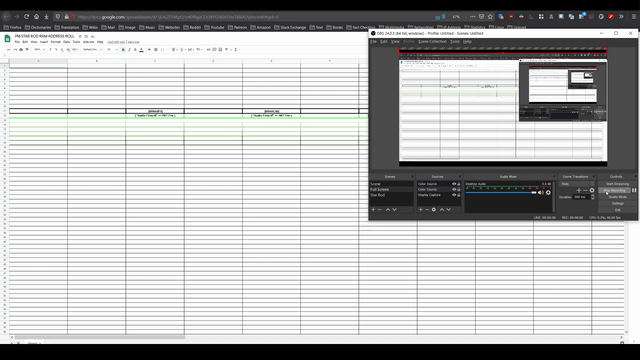Bookmark this page with star icon
The width and height of the screenshot is (640, 360).
point(490,16)
